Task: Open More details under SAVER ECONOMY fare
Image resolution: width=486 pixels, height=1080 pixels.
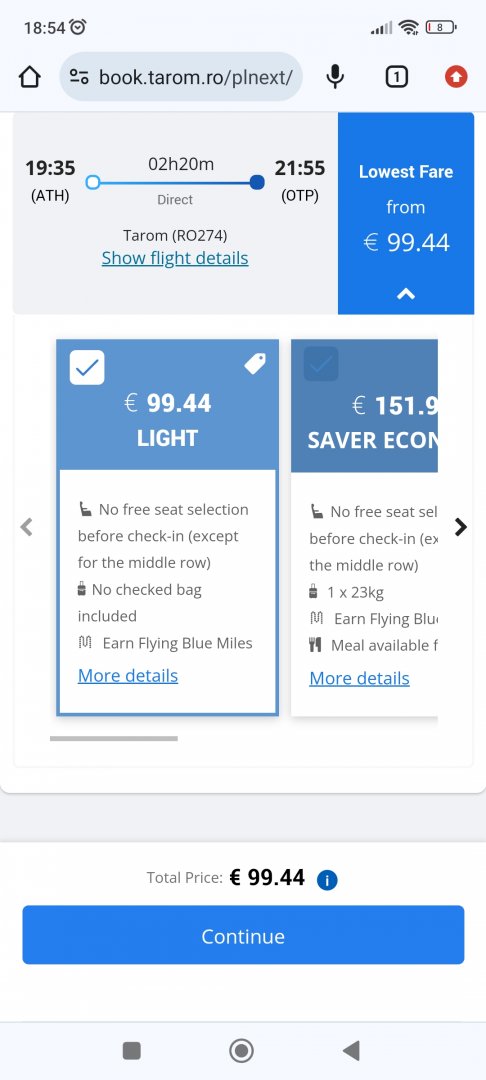Action: [359, 678]
